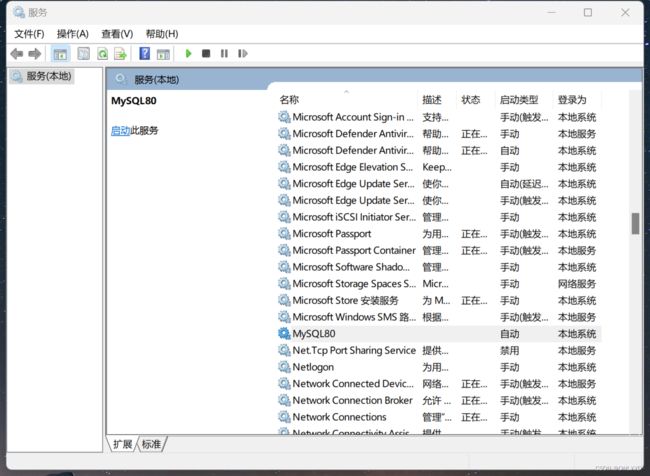Click gear icon of Microsoft Account Sign-in
Screen dimensions: 650x476
[284, 117]
